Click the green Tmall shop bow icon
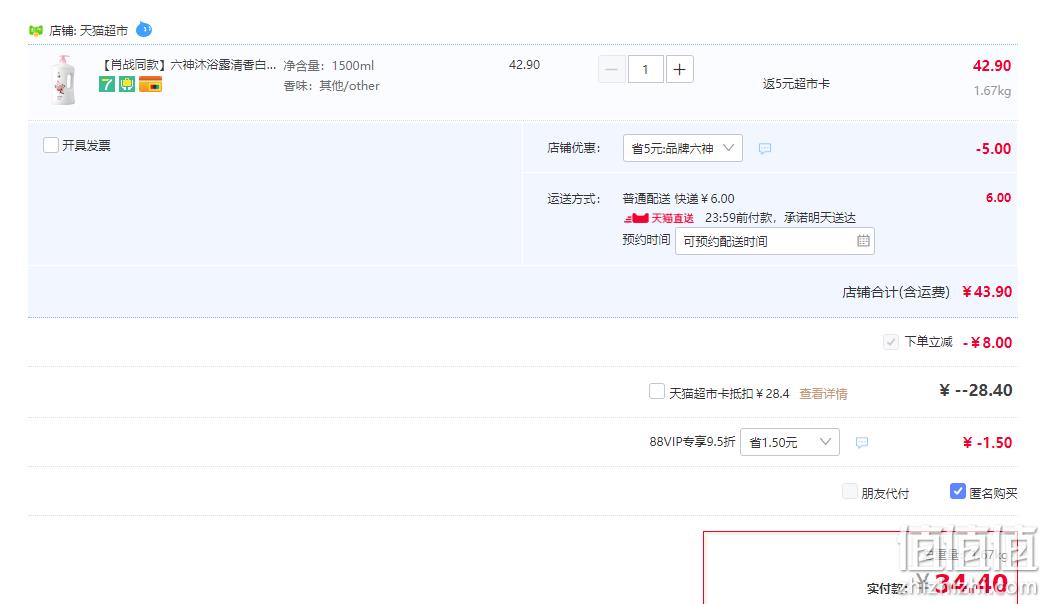Viewport: 1047px width, 604px height. (x=35, y=31)
